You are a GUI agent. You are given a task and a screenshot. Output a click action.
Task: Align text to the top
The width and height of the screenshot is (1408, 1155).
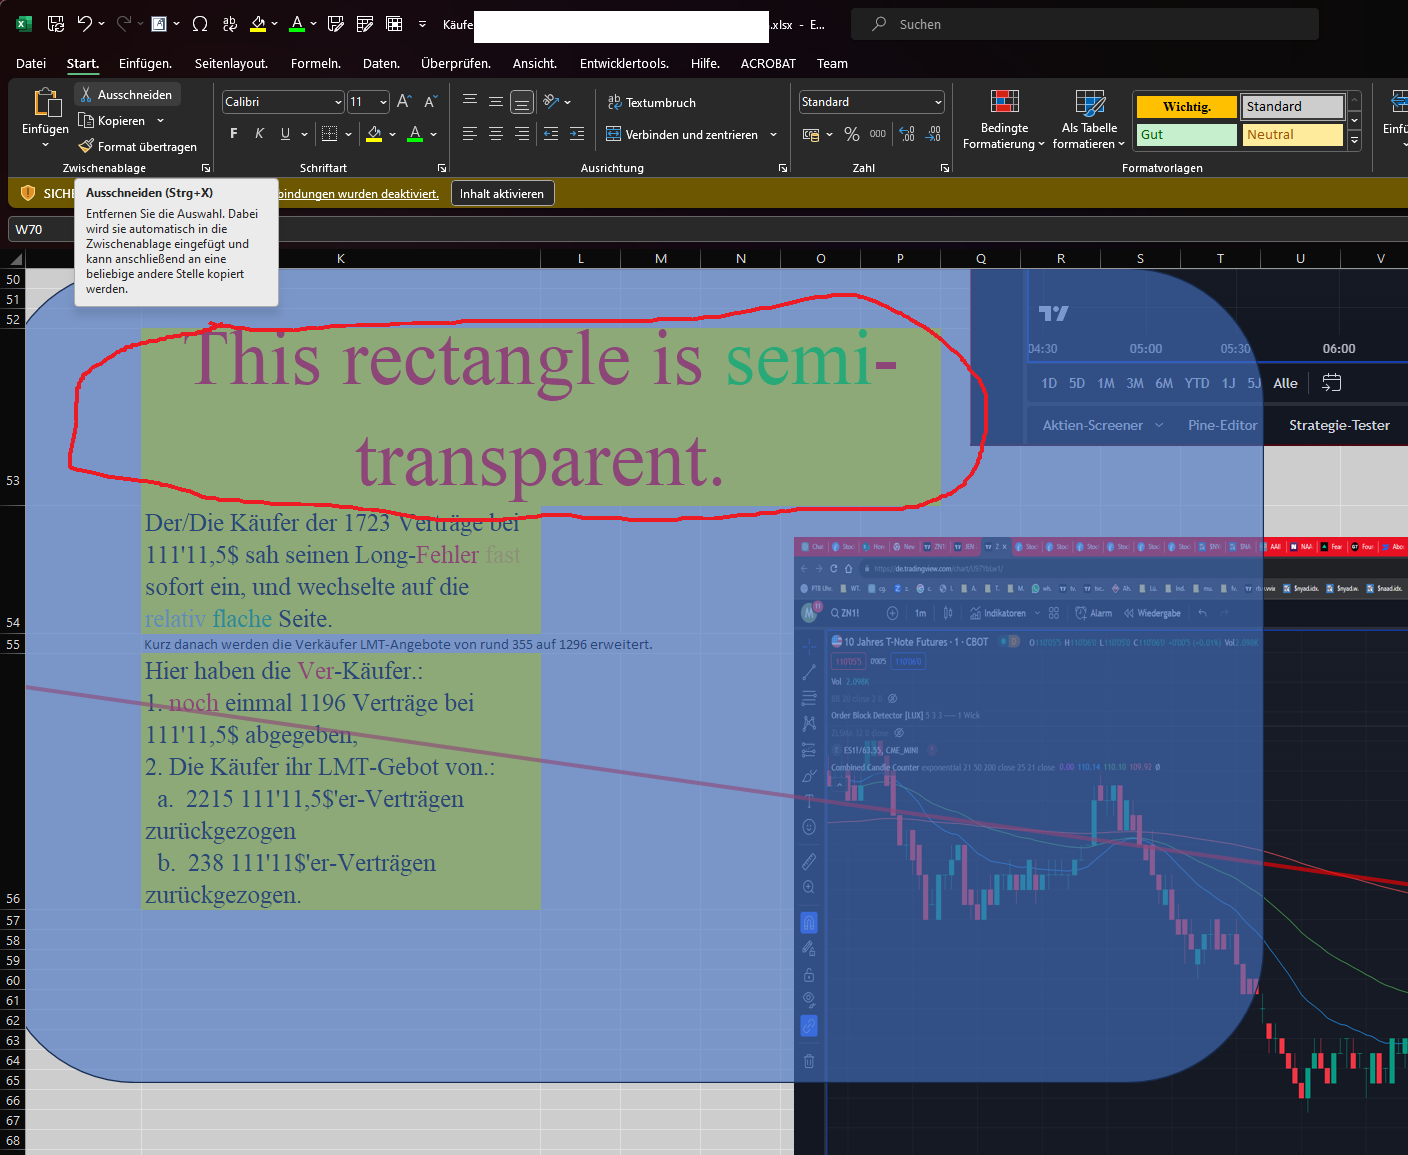click(470, 101)
